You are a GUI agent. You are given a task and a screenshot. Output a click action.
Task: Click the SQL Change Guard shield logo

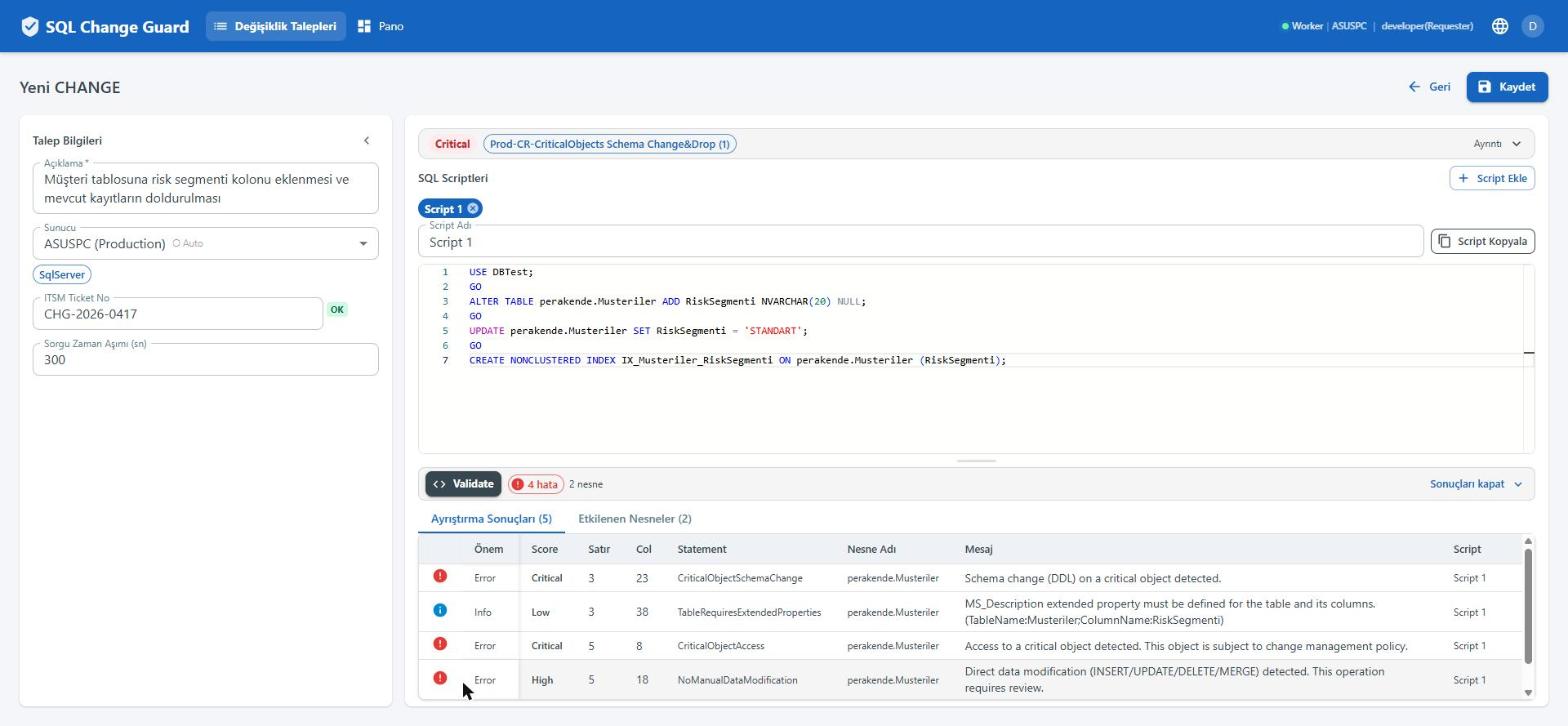[x=30, y=27]
